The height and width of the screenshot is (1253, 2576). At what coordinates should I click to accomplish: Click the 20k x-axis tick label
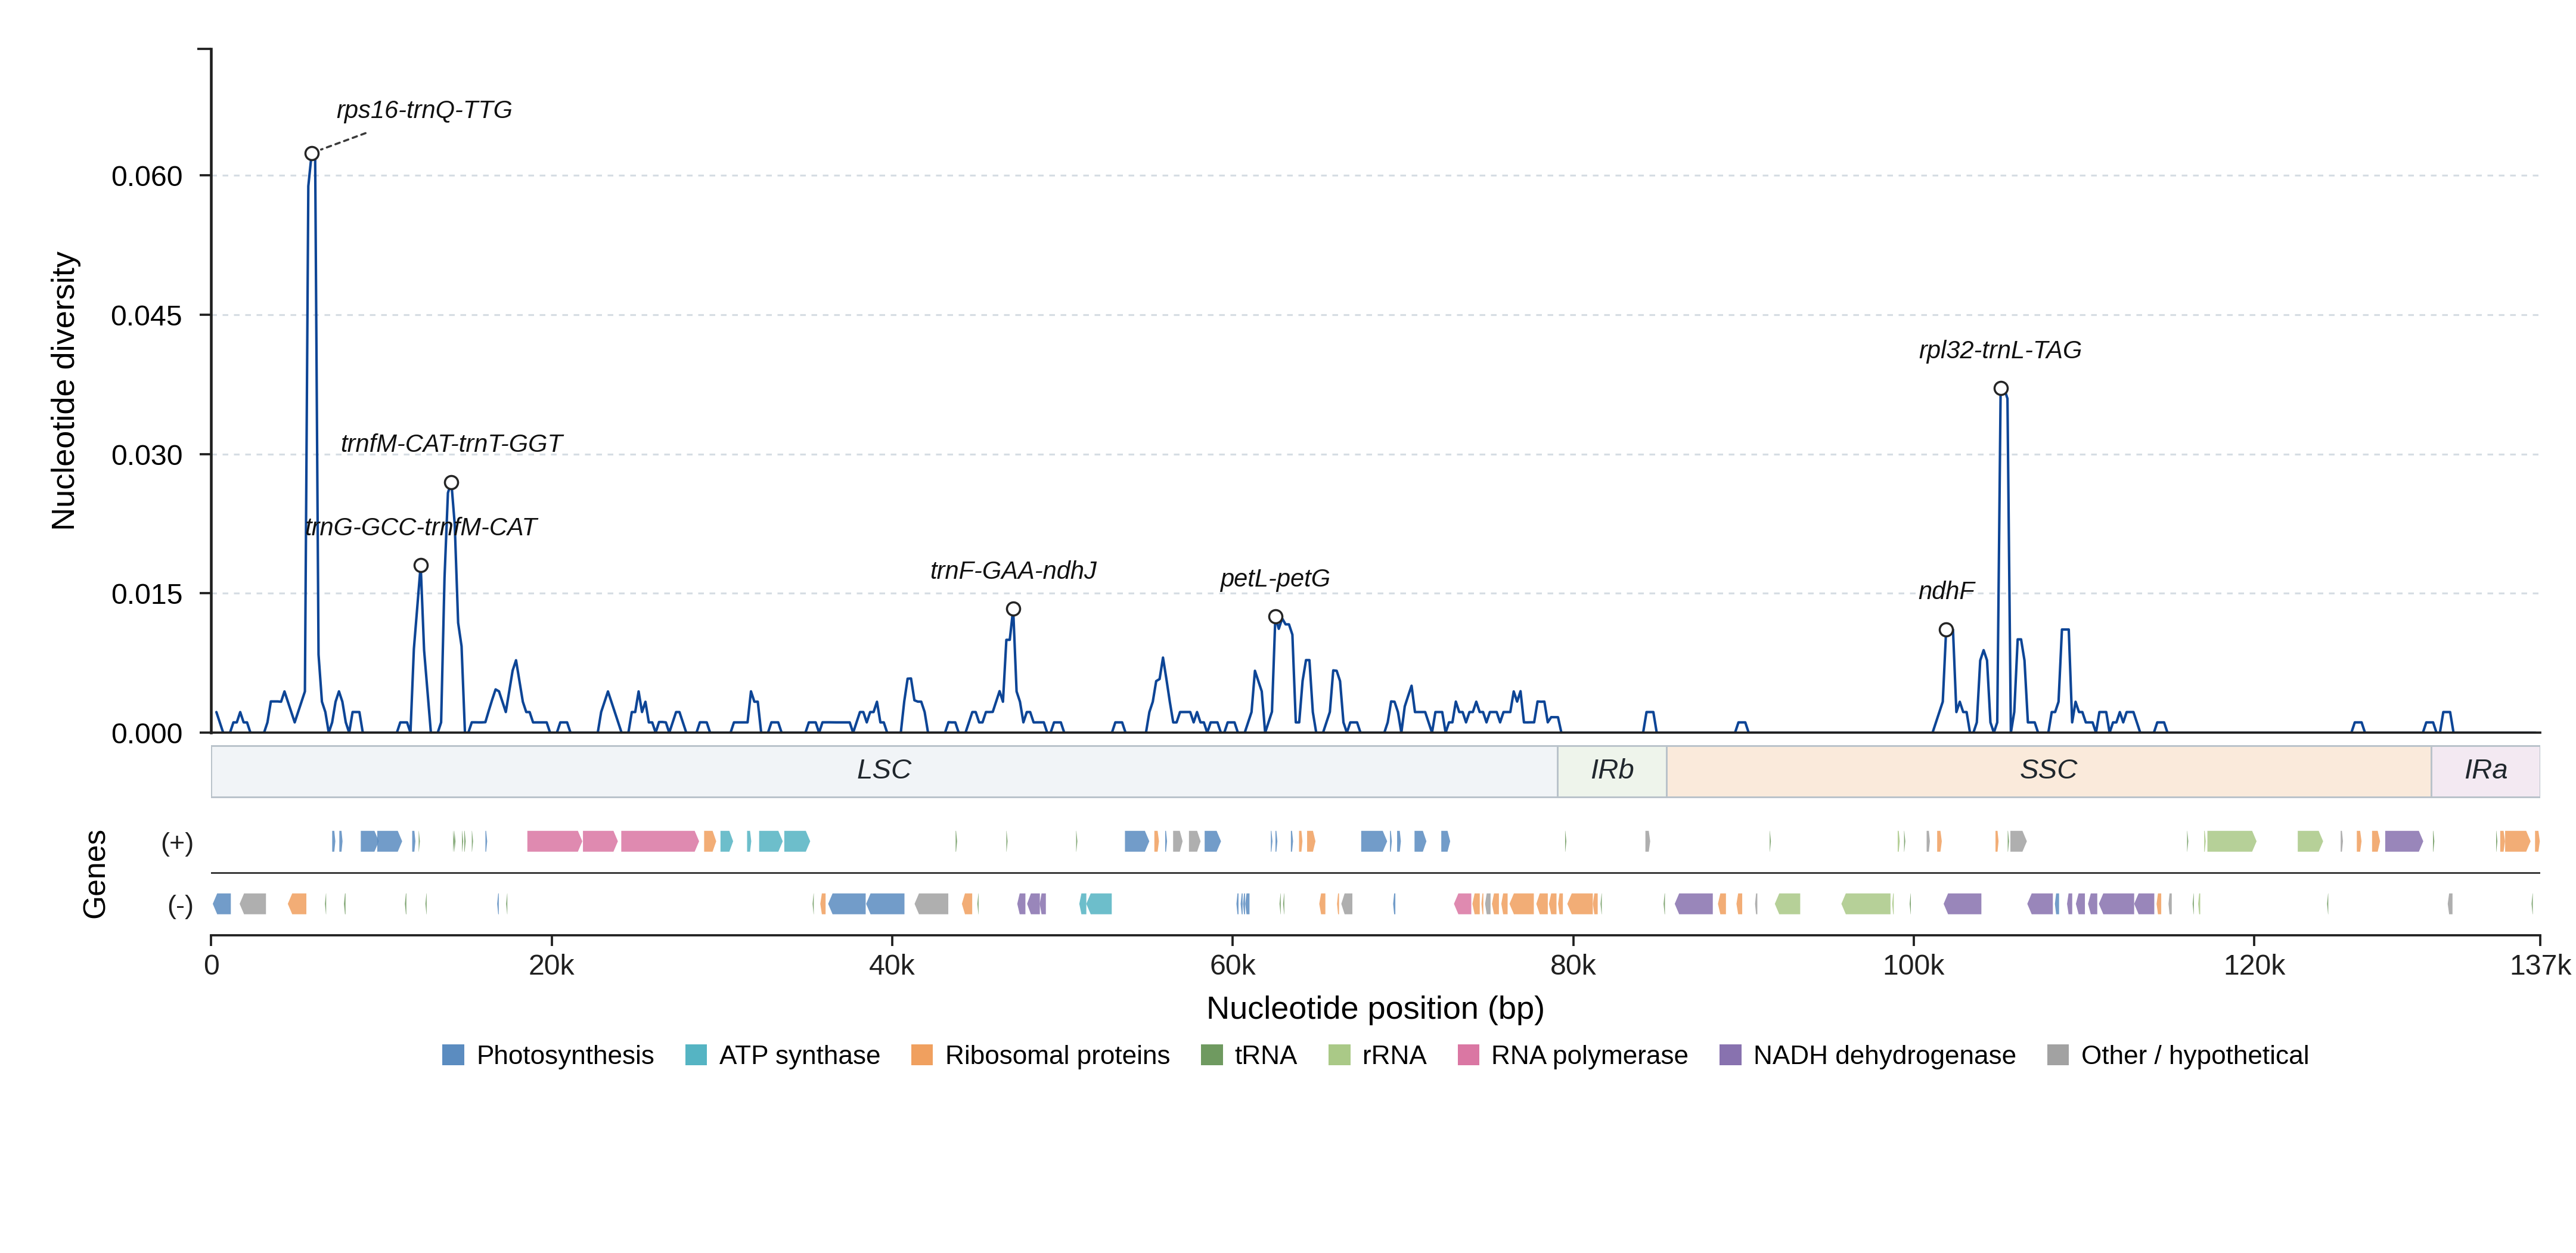pyautogui.click(x=552, y=966)
